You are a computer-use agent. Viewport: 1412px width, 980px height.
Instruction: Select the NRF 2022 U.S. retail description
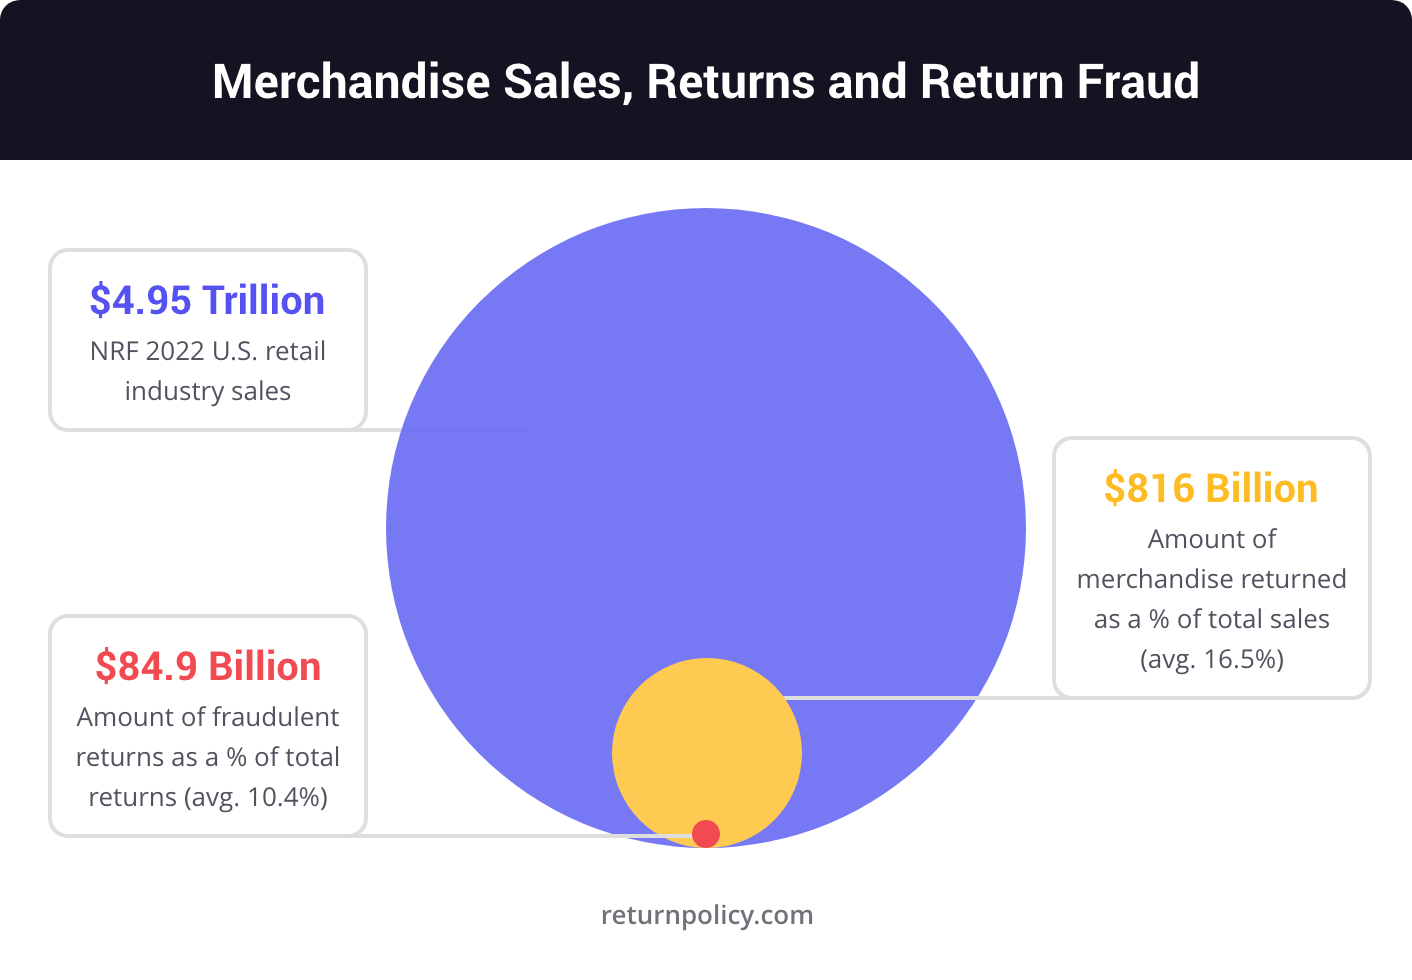(208, 371)
